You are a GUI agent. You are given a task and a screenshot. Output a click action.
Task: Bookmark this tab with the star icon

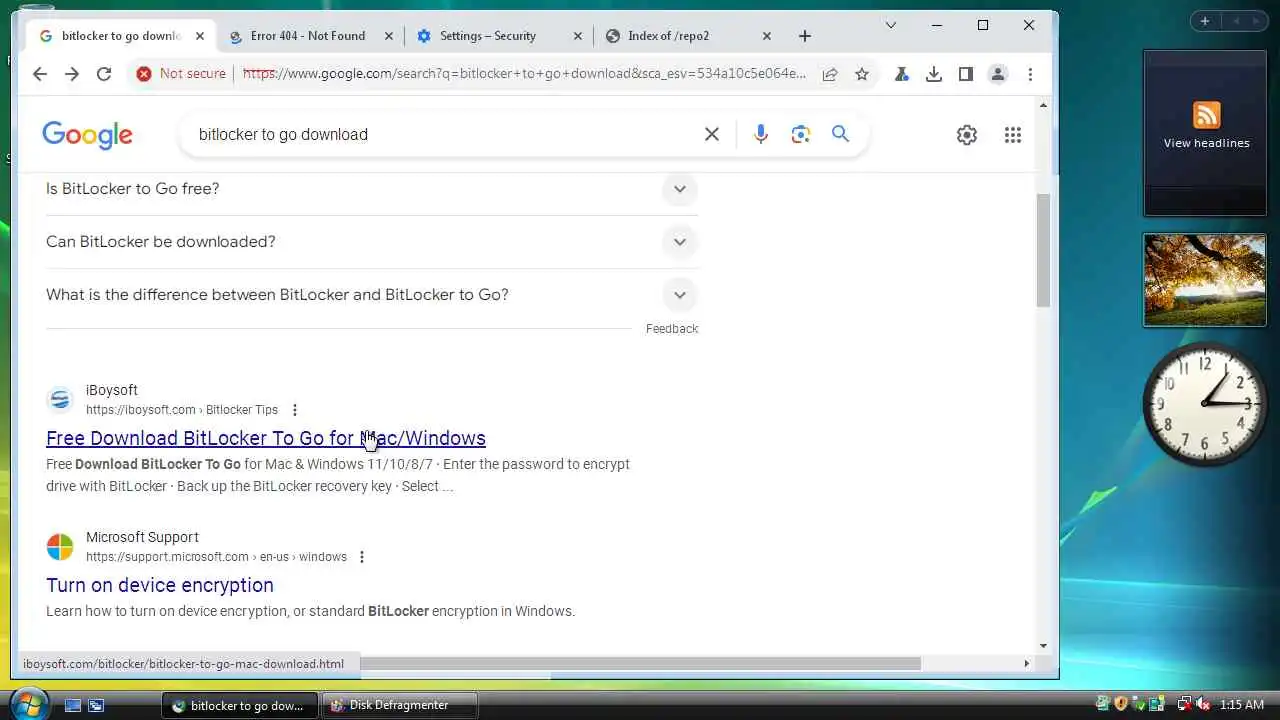862,74
